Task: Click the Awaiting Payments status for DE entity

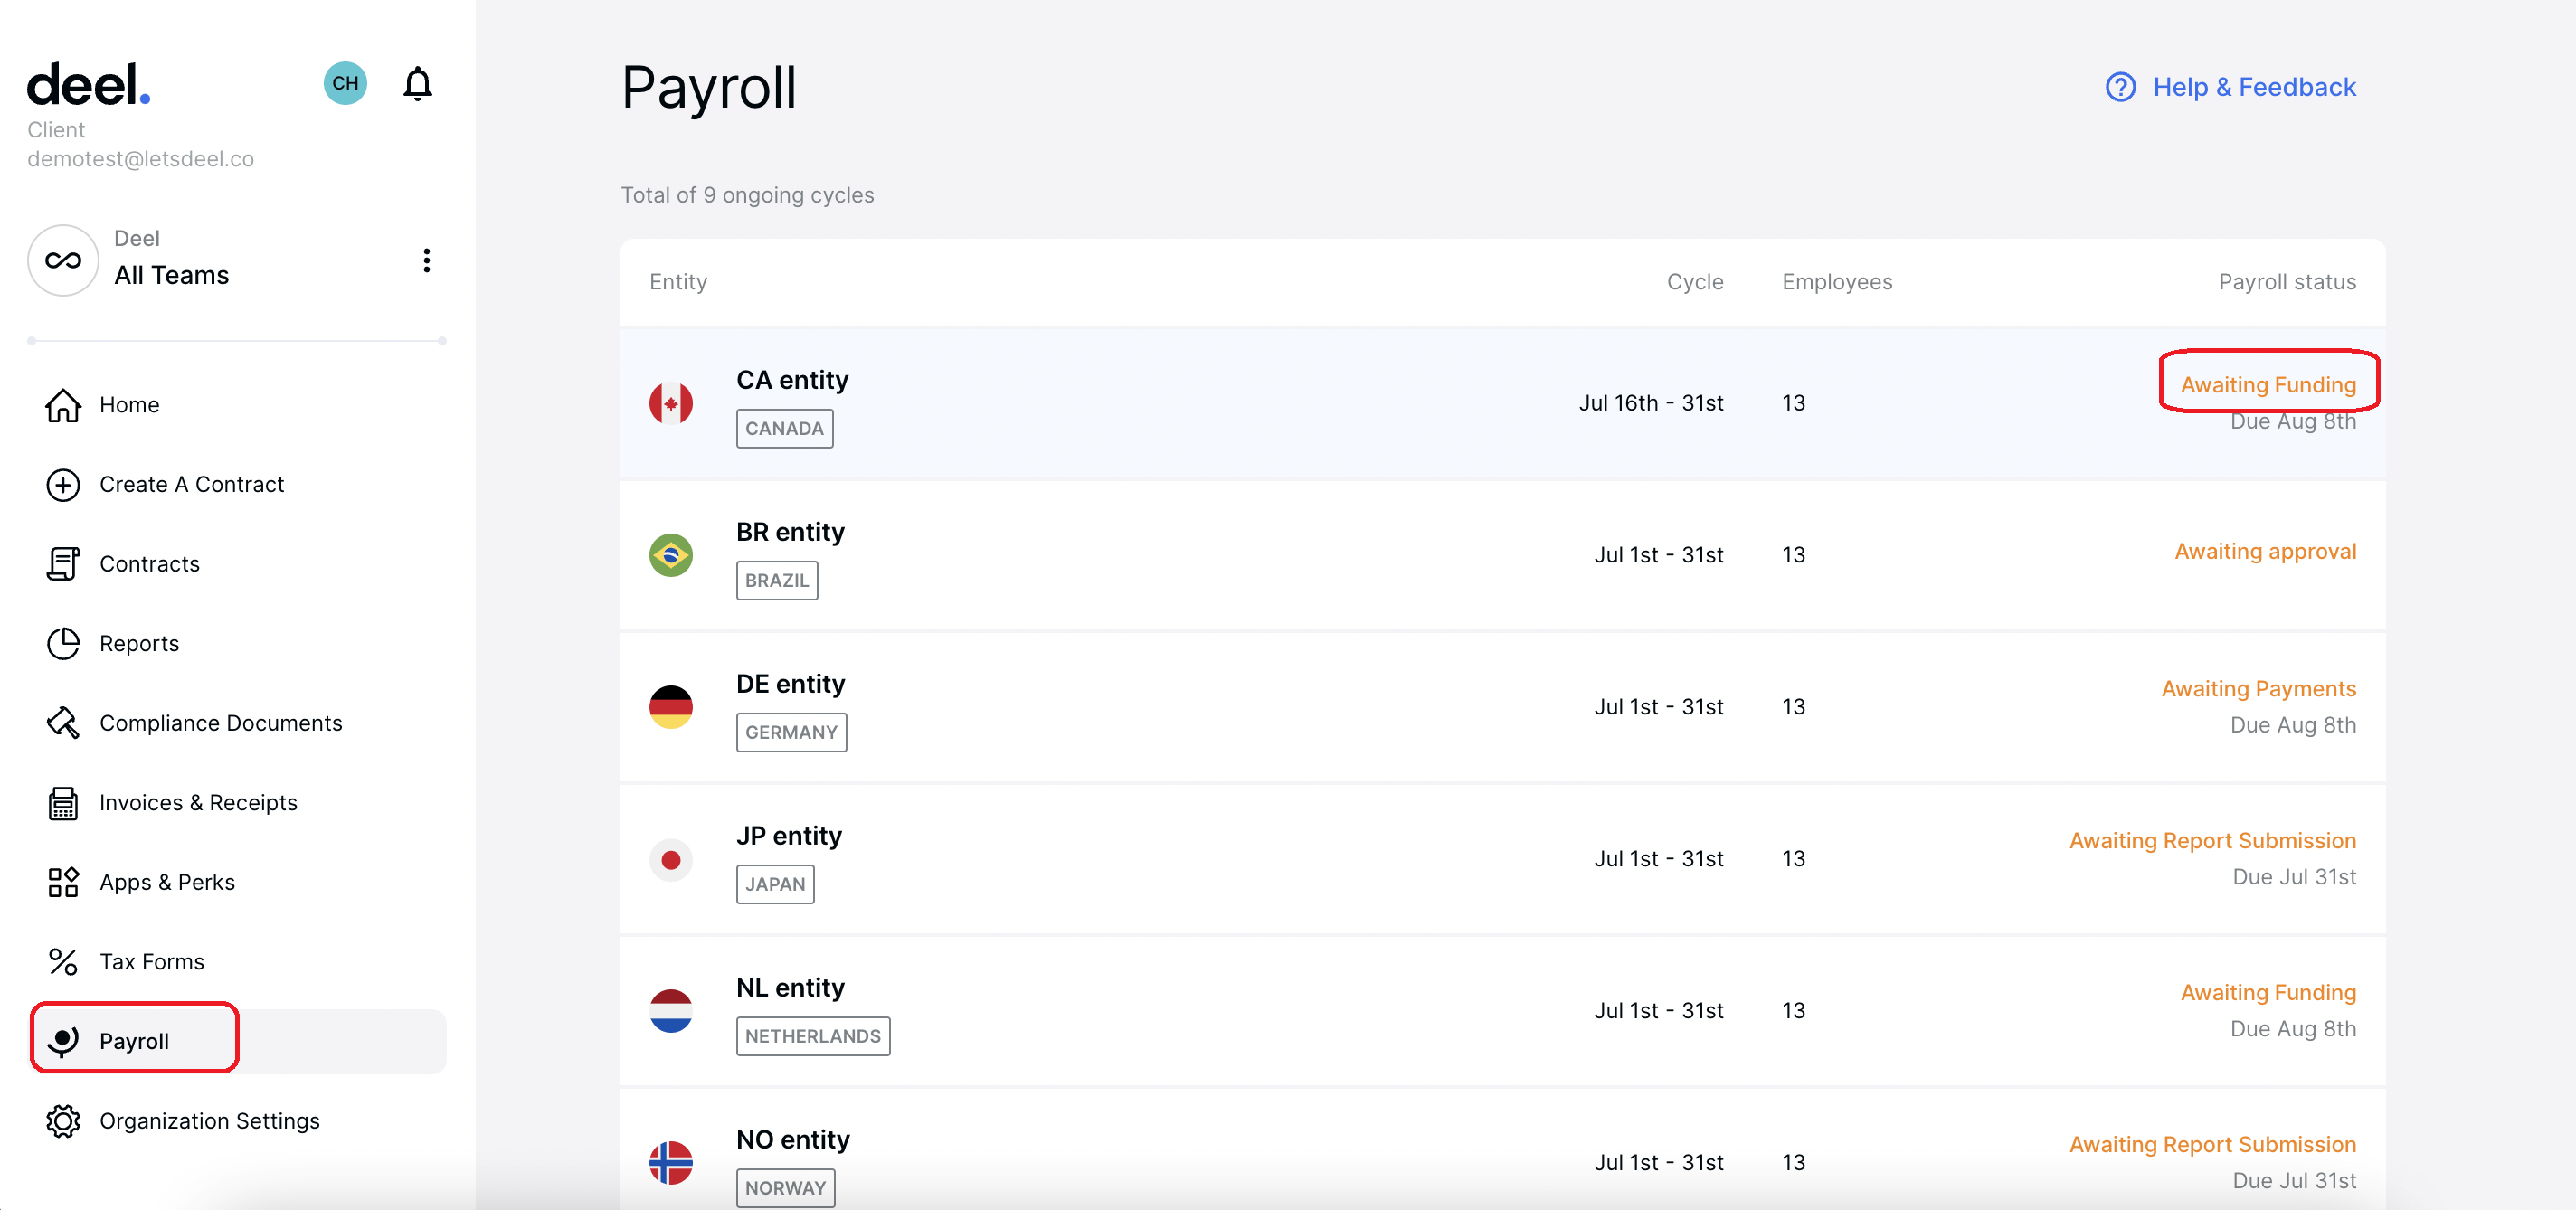Action: (2258, 689)
